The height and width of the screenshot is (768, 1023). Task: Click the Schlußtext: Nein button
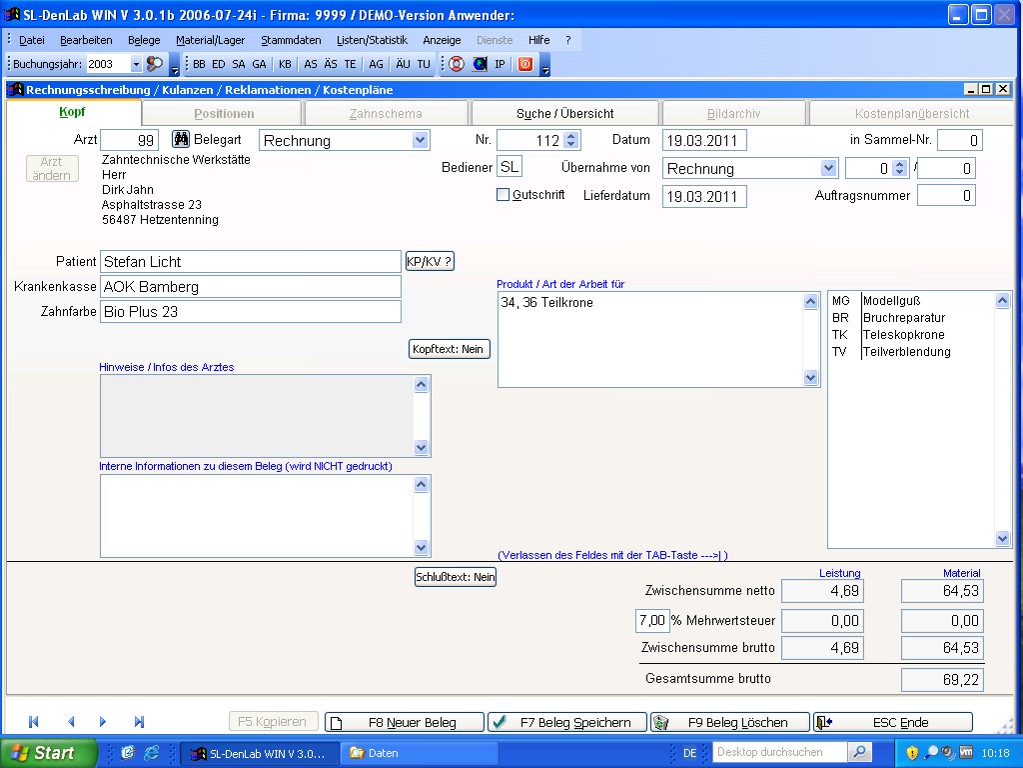tap(455, 577)
